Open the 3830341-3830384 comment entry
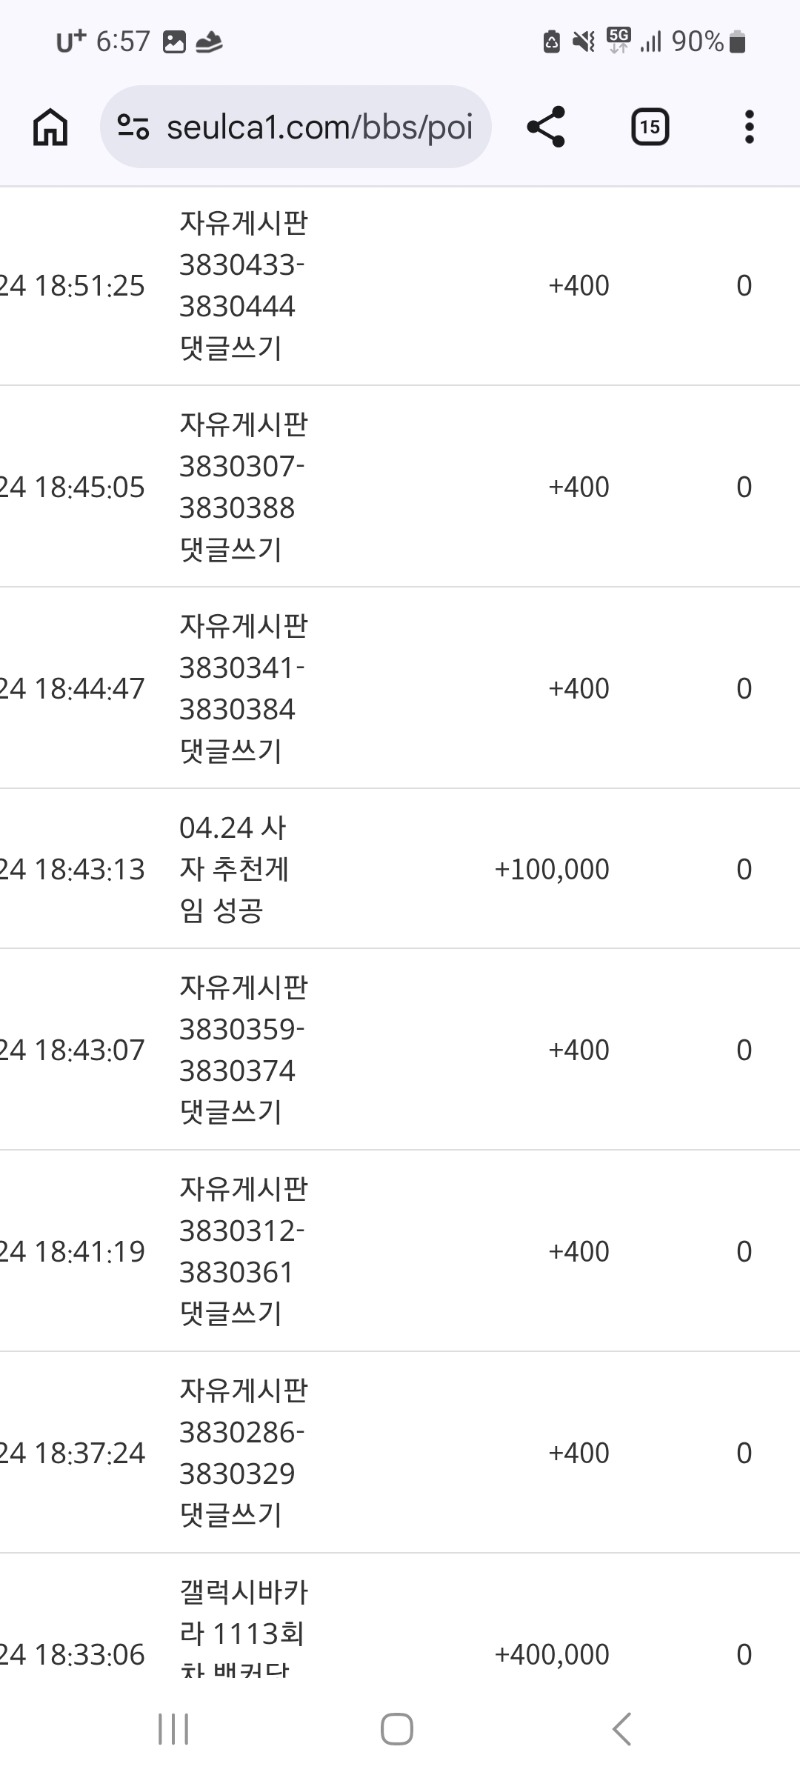This screenshot has height=1778, width=800. coord(242,688)
